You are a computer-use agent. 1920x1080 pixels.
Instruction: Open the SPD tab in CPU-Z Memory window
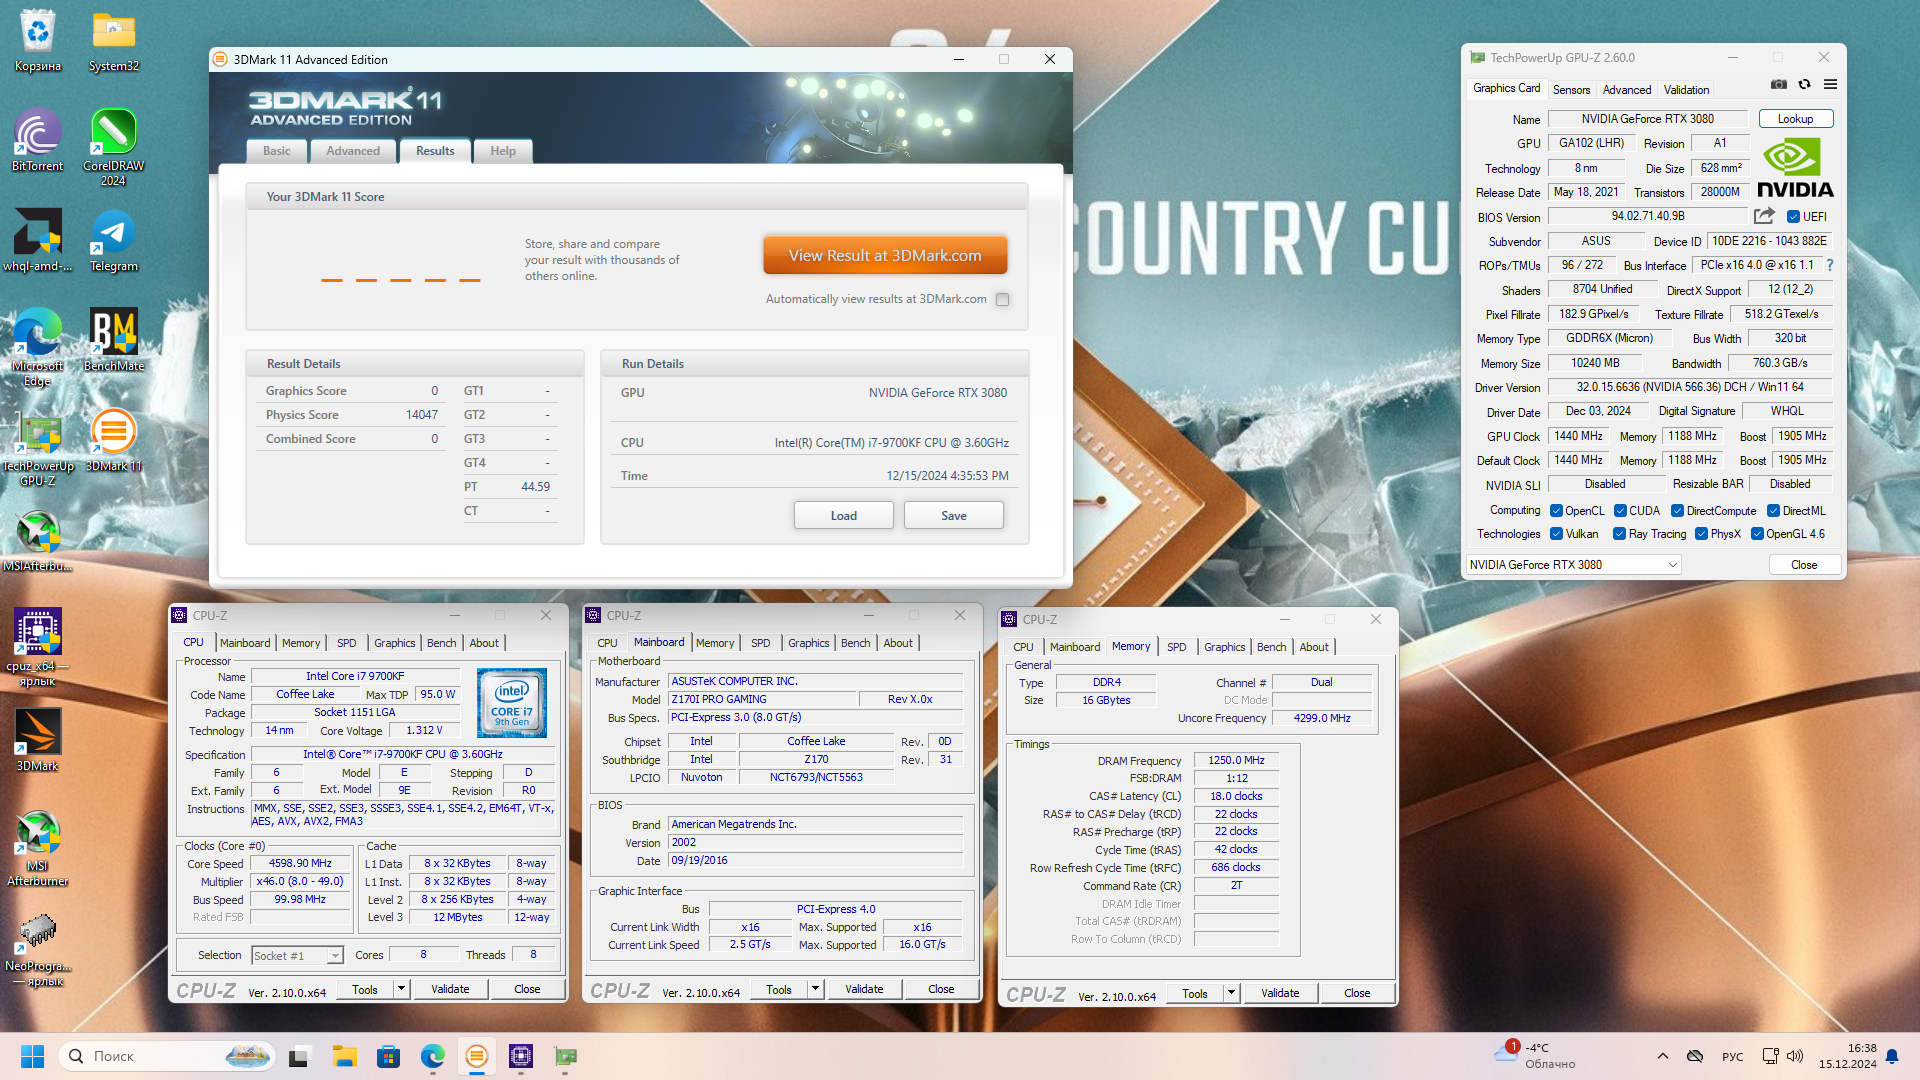[x=1176, y=647]
